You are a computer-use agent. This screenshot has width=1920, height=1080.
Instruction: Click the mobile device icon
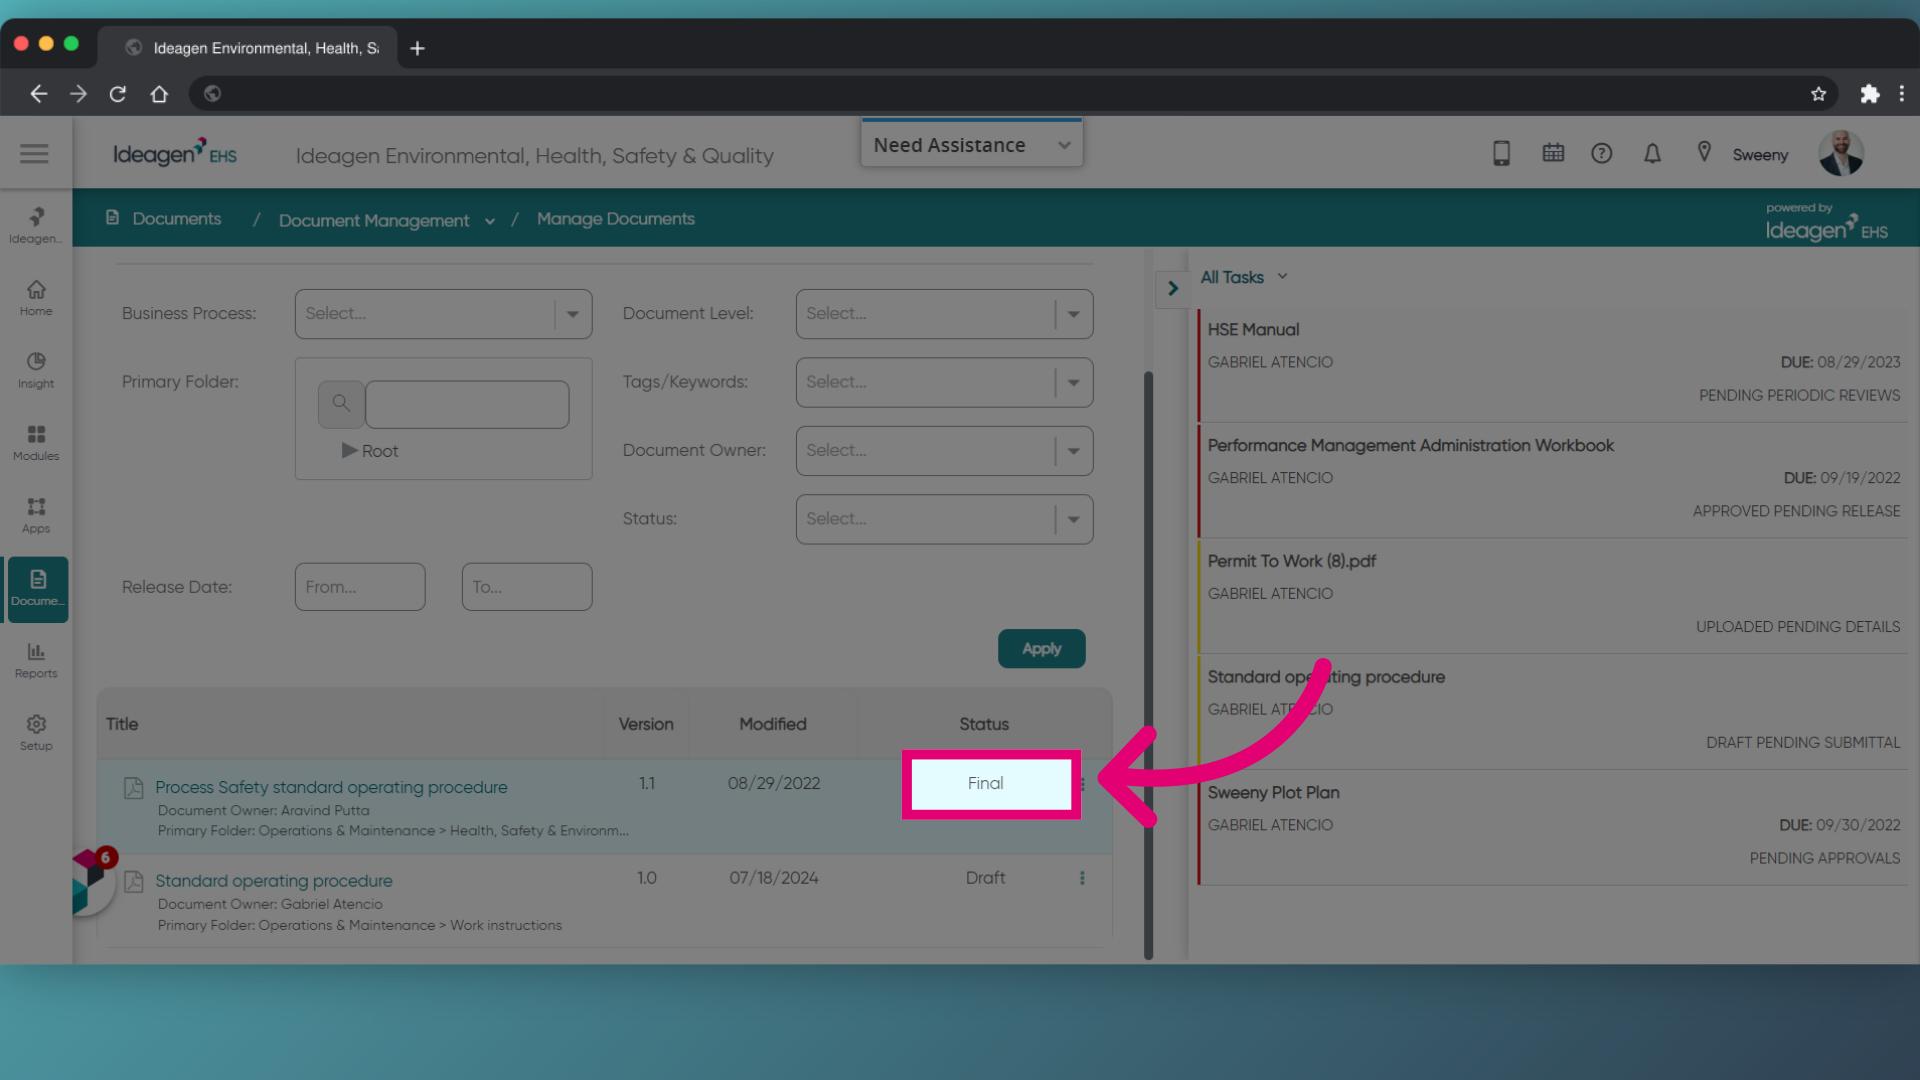point(1501,153)
